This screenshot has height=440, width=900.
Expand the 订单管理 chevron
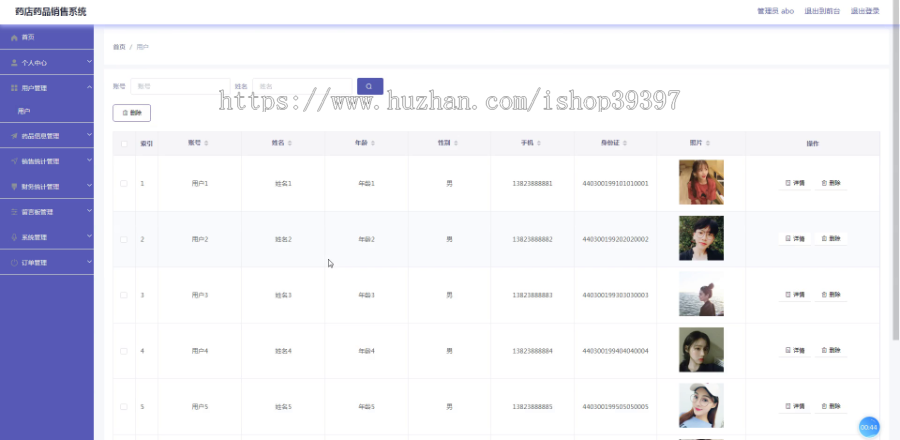click(x=89, y=261)
